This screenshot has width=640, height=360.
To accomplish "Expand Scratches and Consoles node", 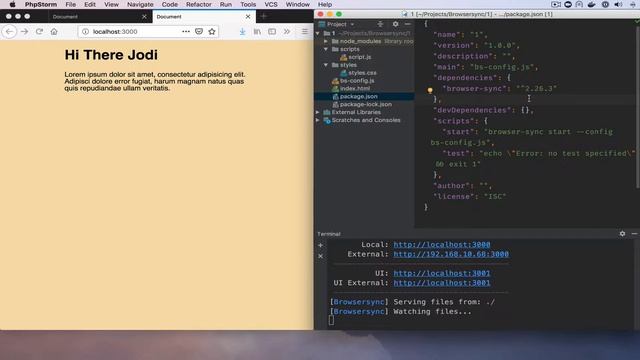I will click(x=318, y=120).
